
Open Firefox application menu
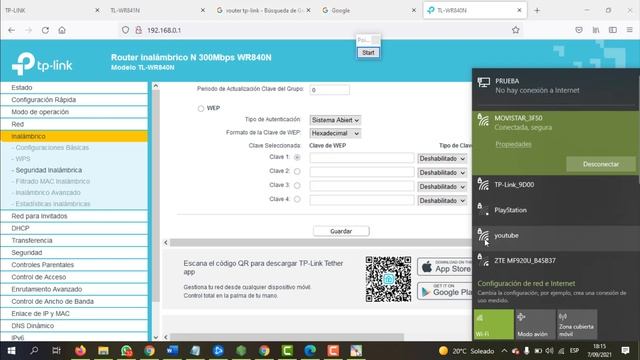(x=629, y=30)
